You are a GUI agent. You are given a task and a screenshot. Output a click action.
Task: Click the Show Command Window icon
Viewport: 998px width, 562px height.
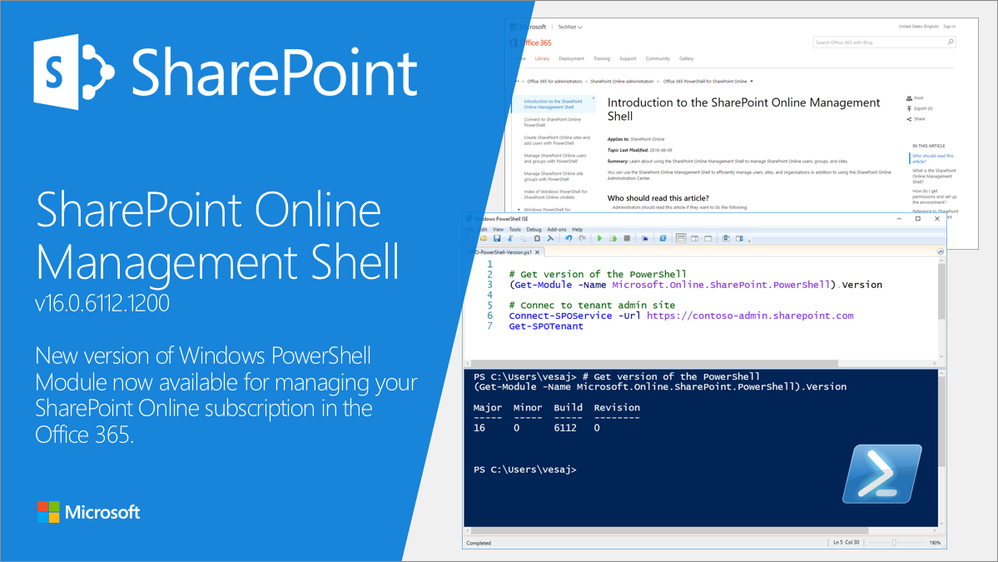(726, 238)
